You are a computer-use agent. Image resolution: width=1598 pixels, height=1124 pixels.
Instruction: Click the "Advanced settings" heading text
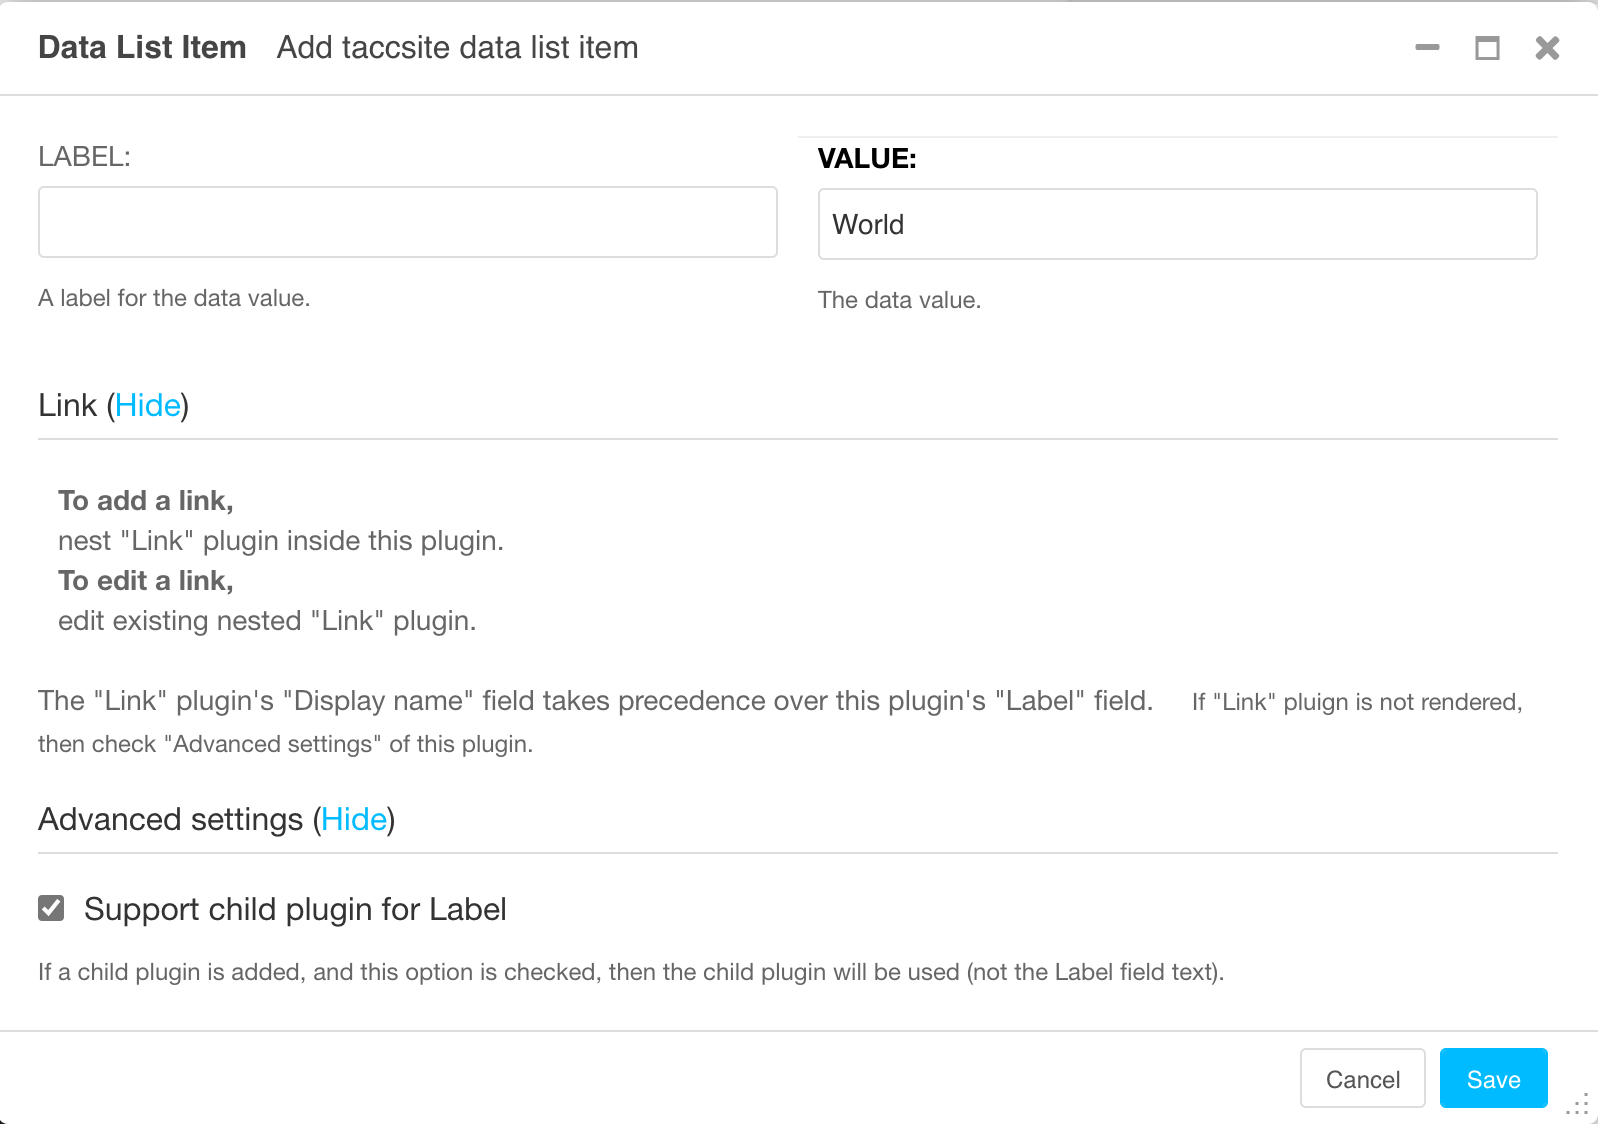[170, 819]
